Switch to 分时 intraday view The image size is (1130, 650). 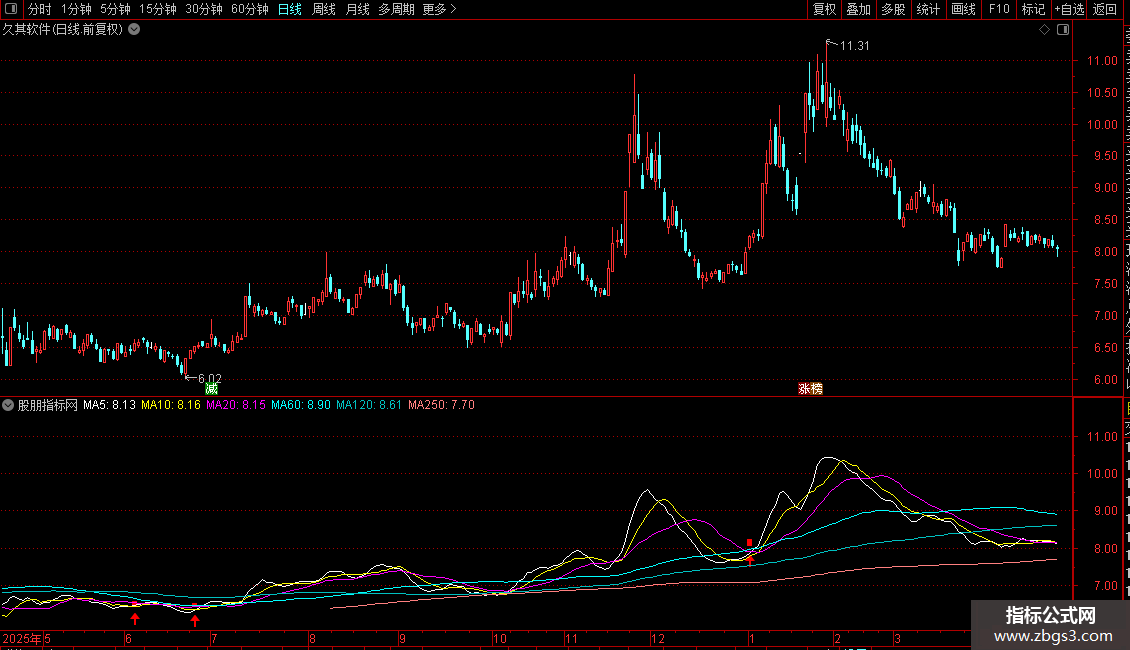coord(40,9)
